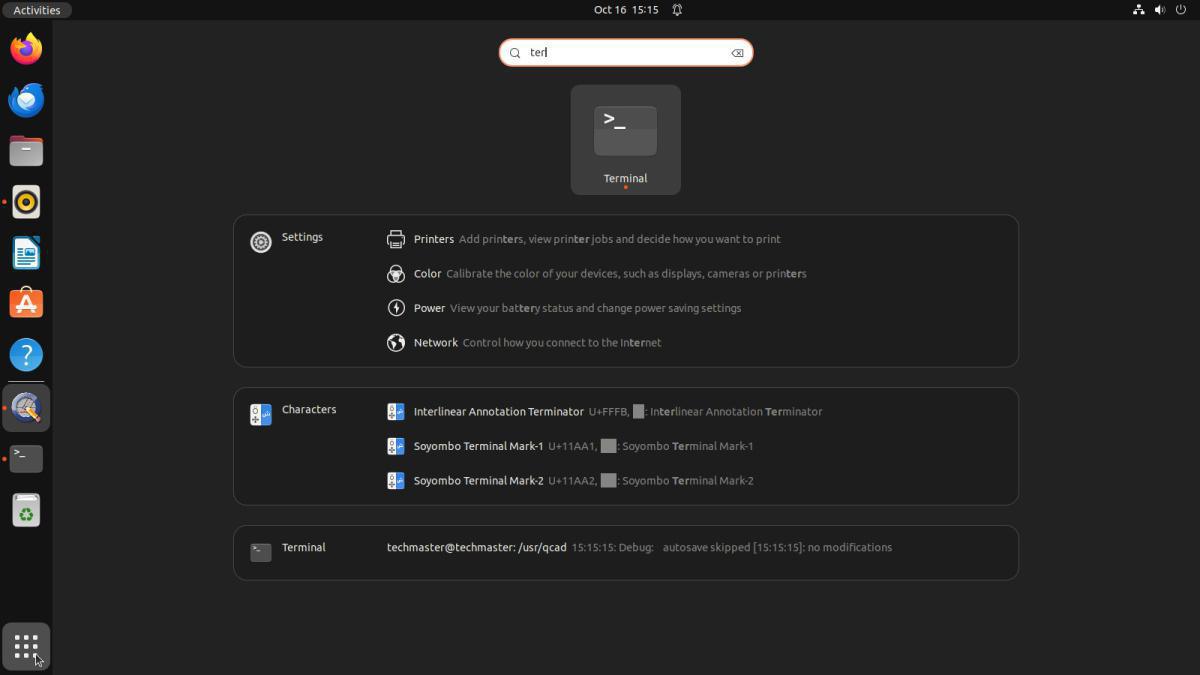Open the clock and calendar menu

tap(626, 10)
